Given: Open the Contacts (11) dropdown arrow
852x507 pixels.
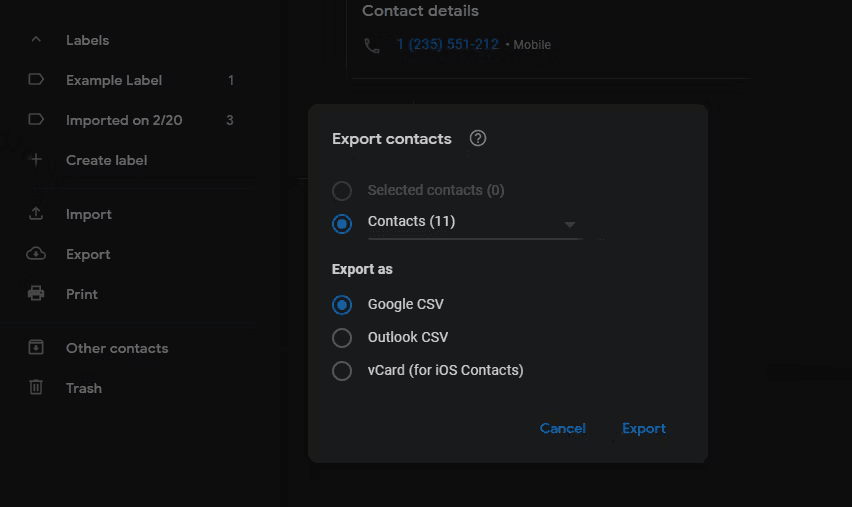Looking at the screenshot, I should [569, 224].
